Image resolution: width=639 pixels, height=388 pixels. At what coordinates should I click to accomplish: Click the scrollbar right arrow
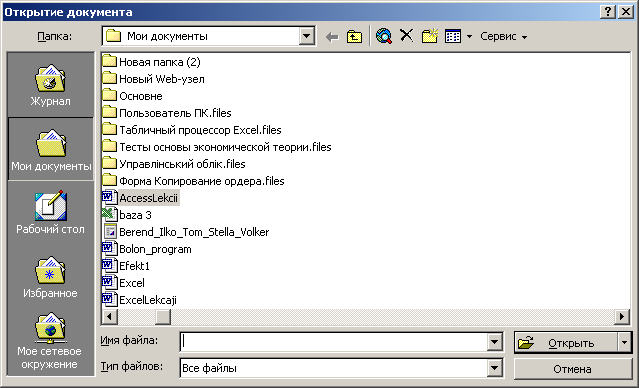tap(622, 316)
